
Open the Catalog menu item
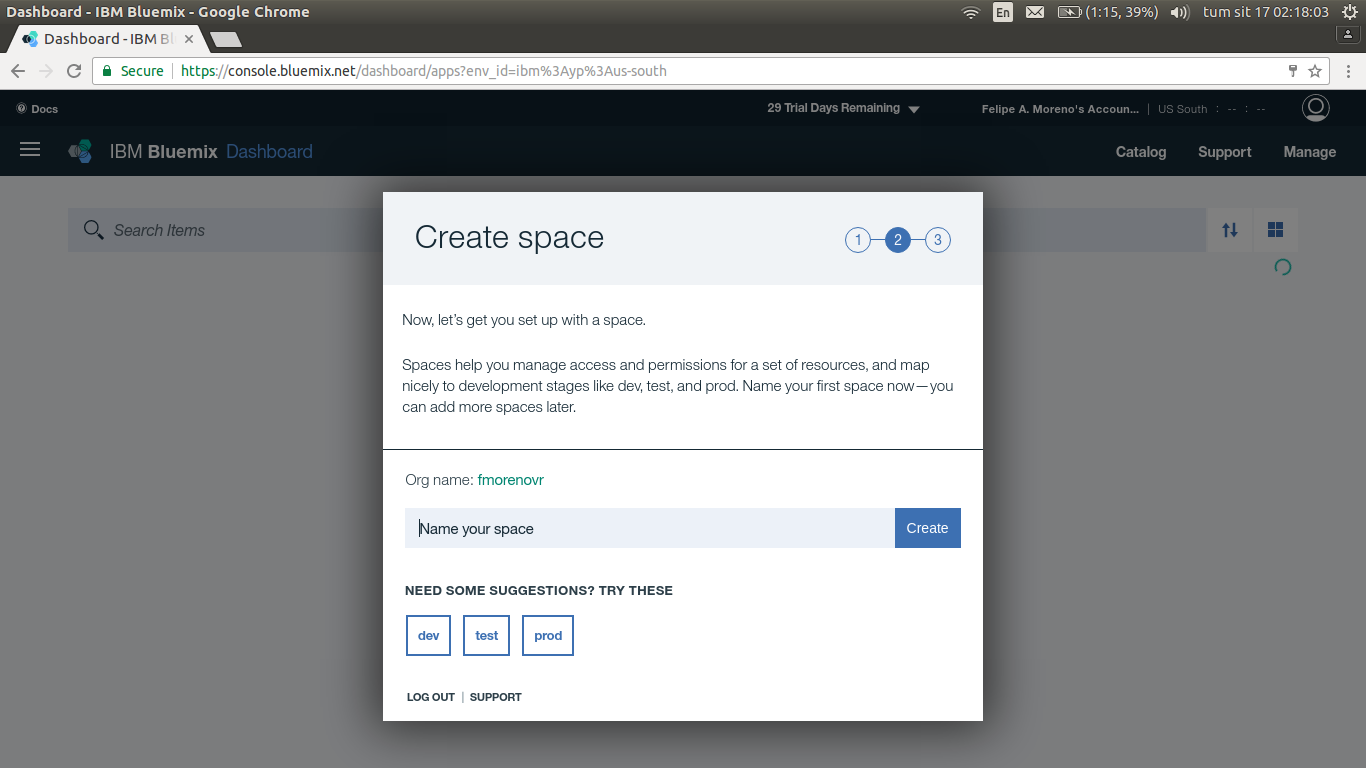[x=1141, y=152]
